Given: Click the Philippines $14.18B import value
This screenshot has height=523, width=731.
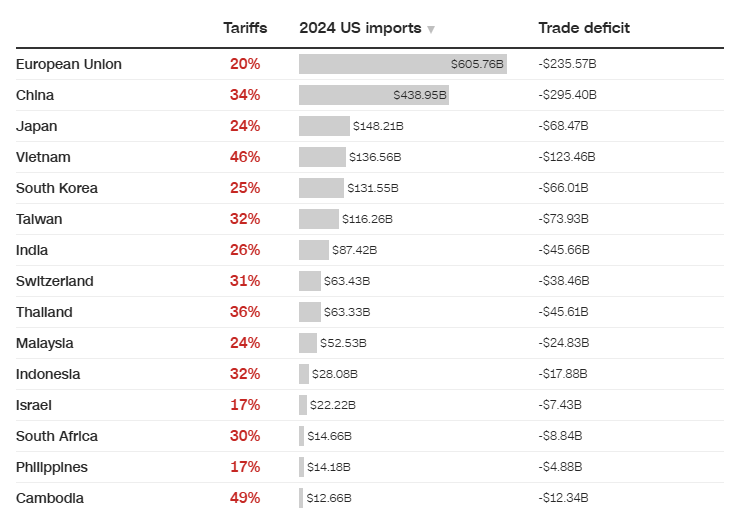Looking at the screenshot, I should coord(329,467).
